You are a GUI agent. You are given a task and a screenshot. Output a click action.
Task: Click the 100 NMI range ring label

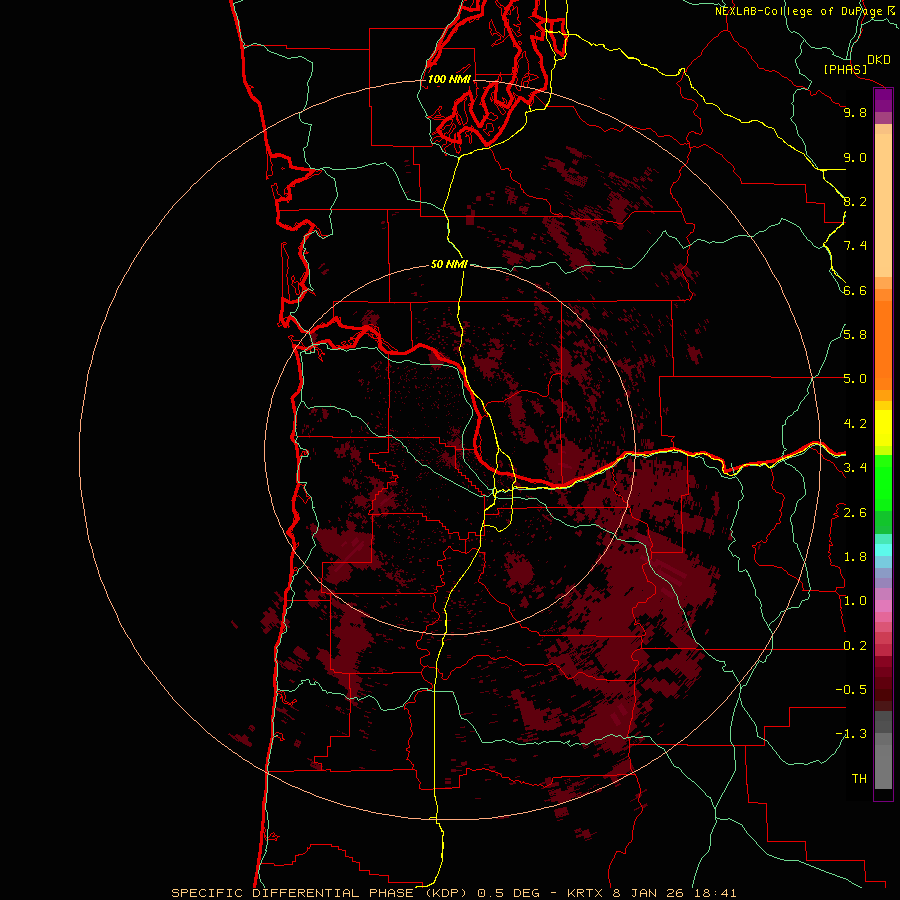click(449, 79)
